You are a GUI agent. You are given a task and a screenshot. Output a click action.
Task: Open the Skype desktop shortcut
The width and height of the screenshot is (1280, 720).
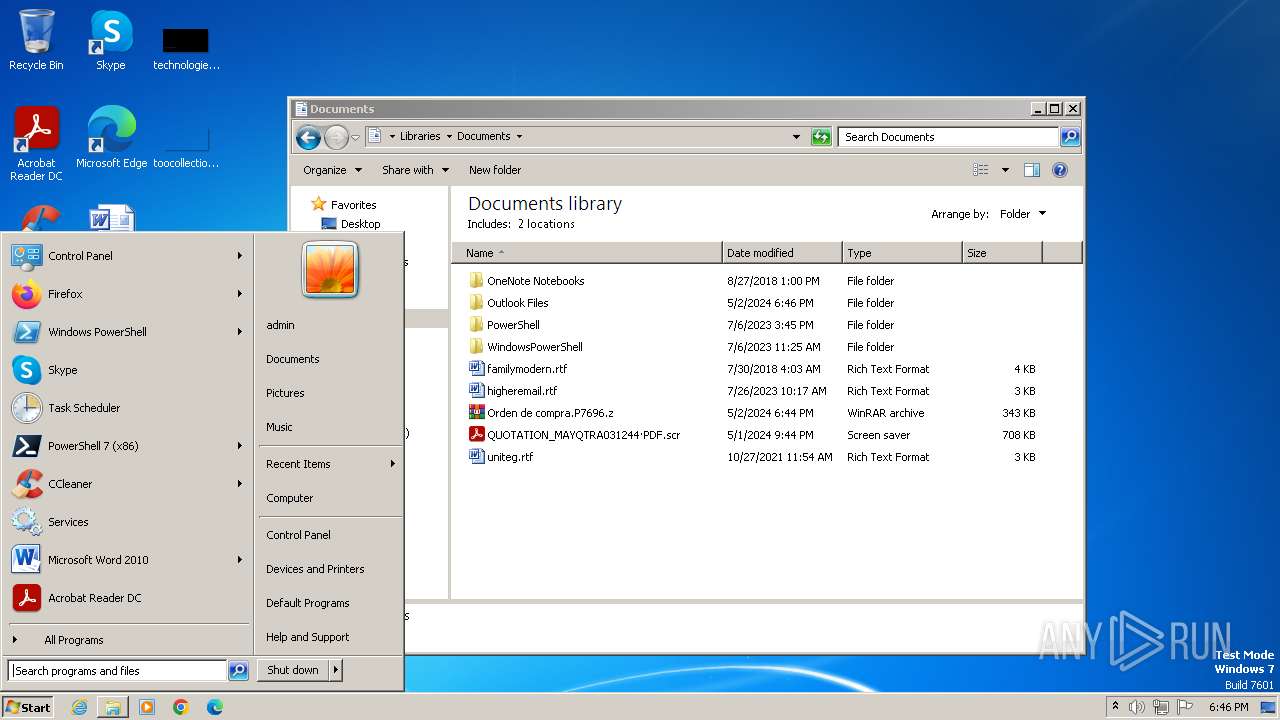click(x=111, y=40)
